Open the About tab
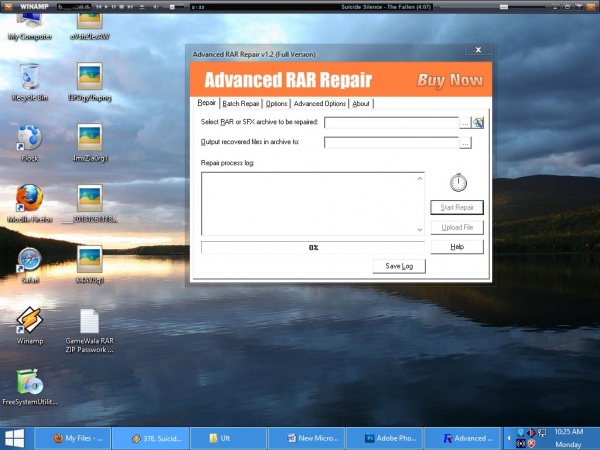Image resolution: width=600 pixels, height=450 pixels. 361,104
